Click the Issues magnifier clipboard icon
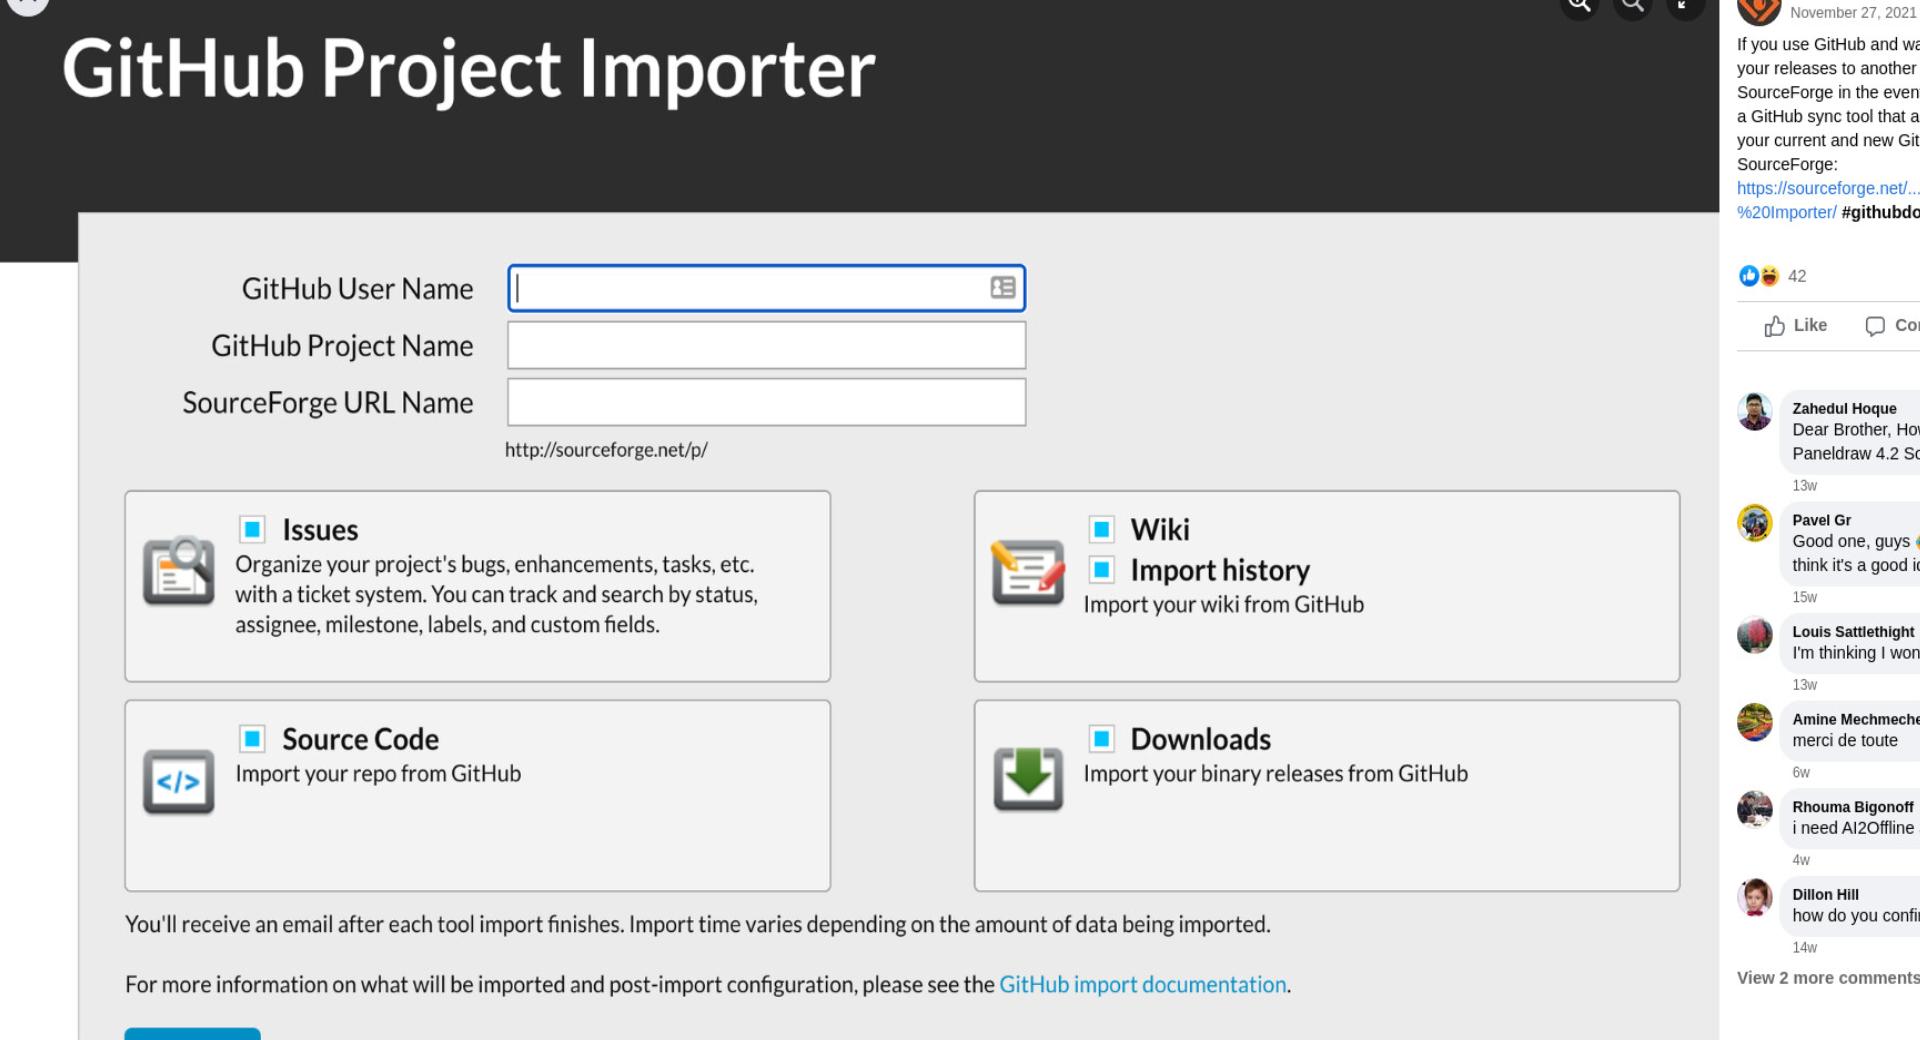The height and width of the screenshot is (1040, 1920). (179, 571)
